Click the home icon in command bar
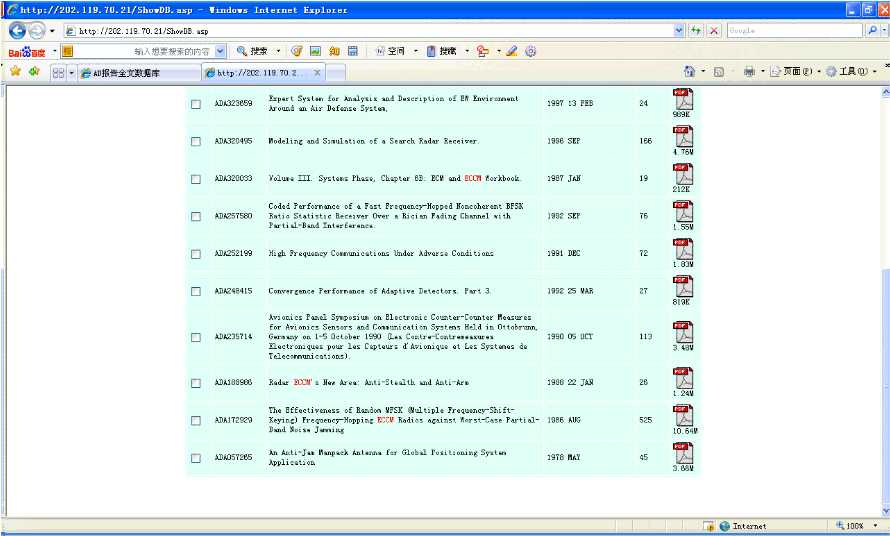Image resolution: width=890 pixels, height=536 pixels. (690, 71)
